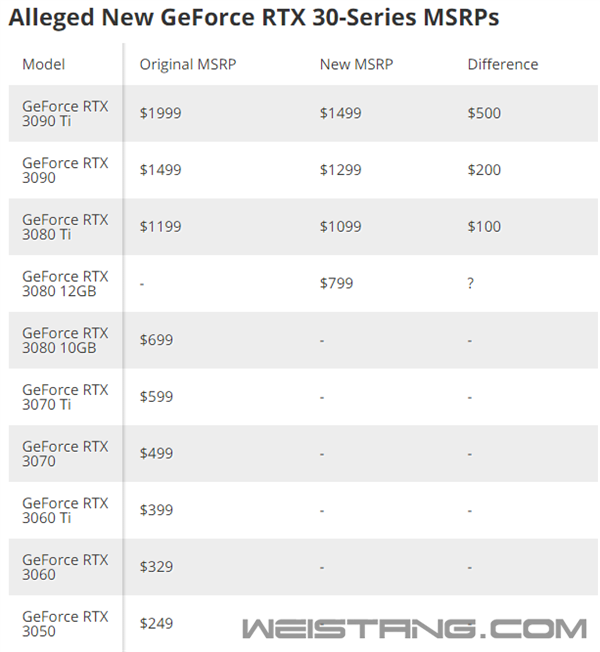Select the $200 difference cell
600x652 pixels.
(x=484, y=170)
